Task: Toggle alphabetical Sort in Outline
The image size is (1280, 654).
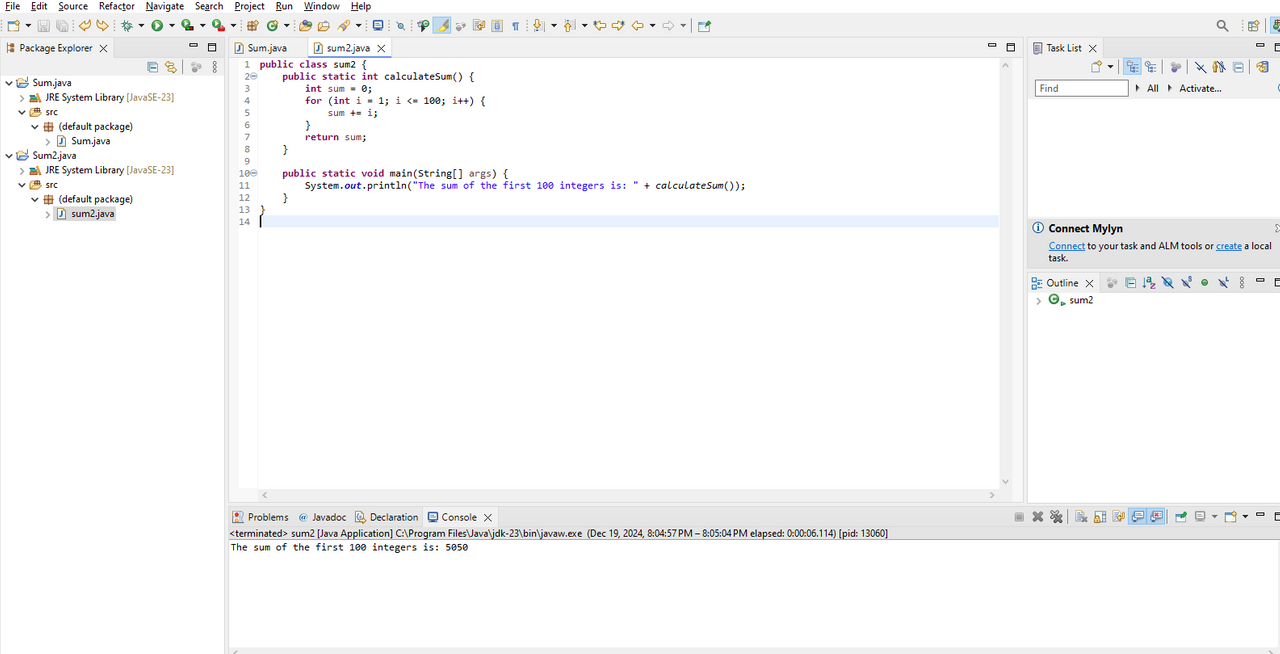Action: point(1149,283)
